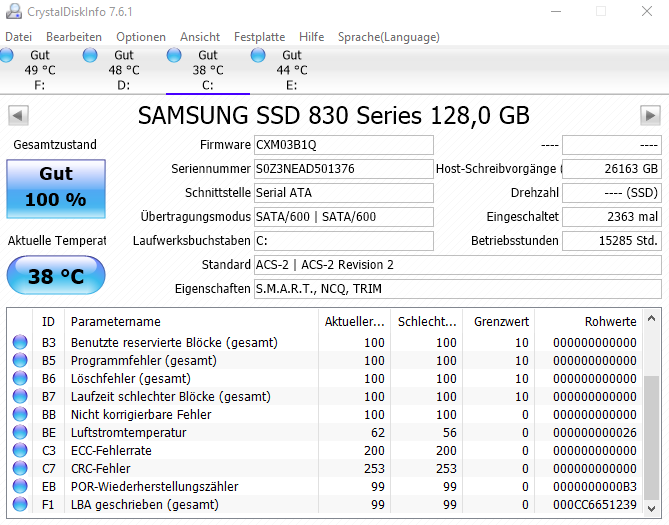Image resolution: width=669 pixels, height=525 pixels.
Task: Click status orb of row C7
Action: tap(20, 468)
